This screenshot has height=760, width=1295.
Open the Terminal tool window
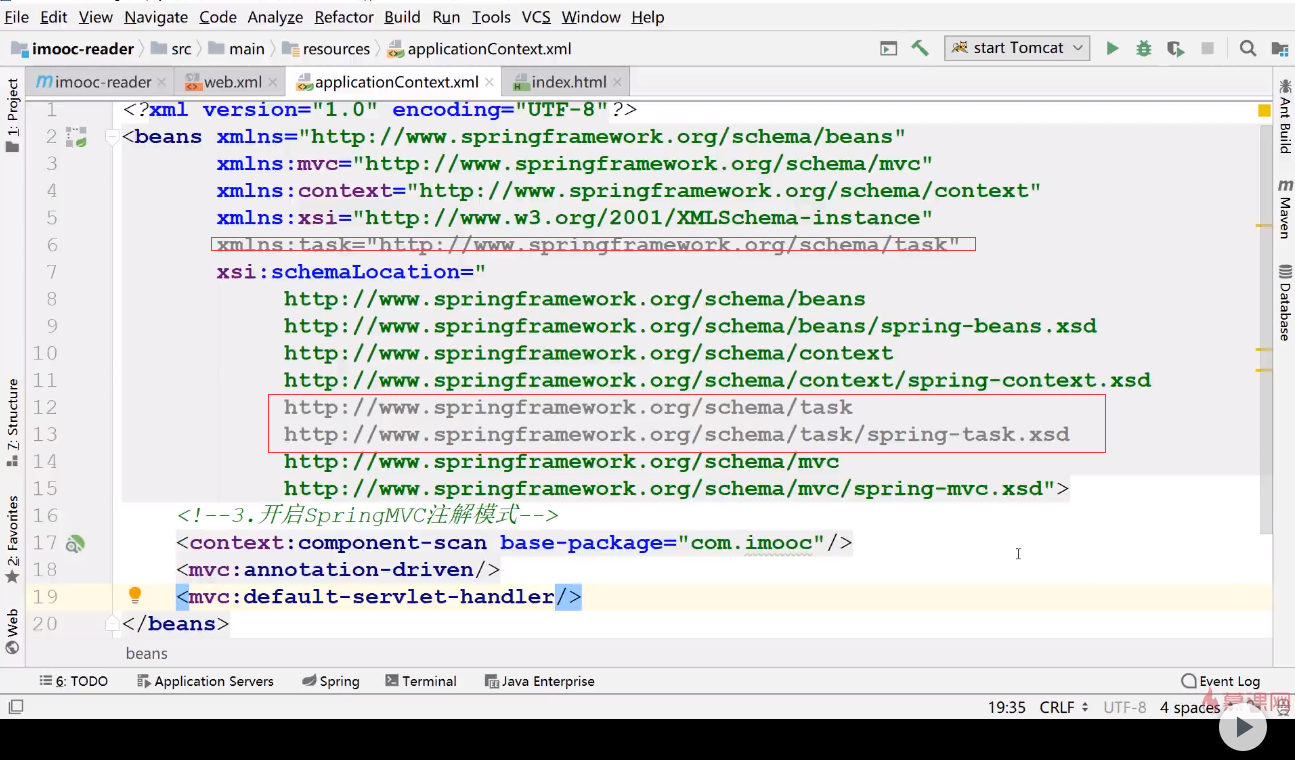pos(421,681)
